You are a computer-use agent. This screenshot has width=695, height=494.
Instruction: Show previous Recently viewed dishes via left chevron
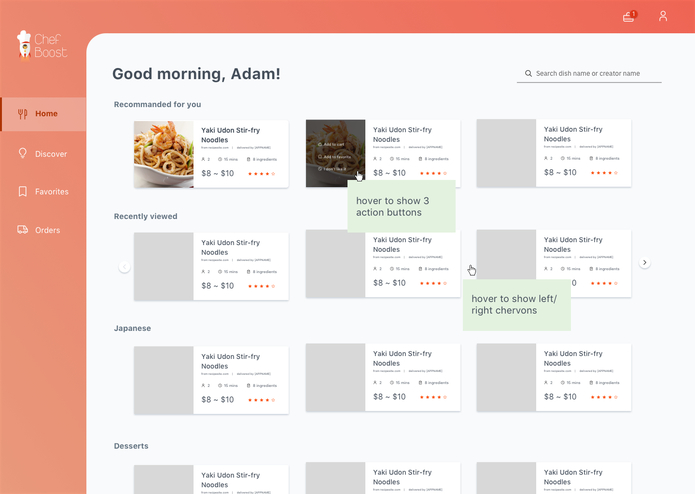click(125, 267)
